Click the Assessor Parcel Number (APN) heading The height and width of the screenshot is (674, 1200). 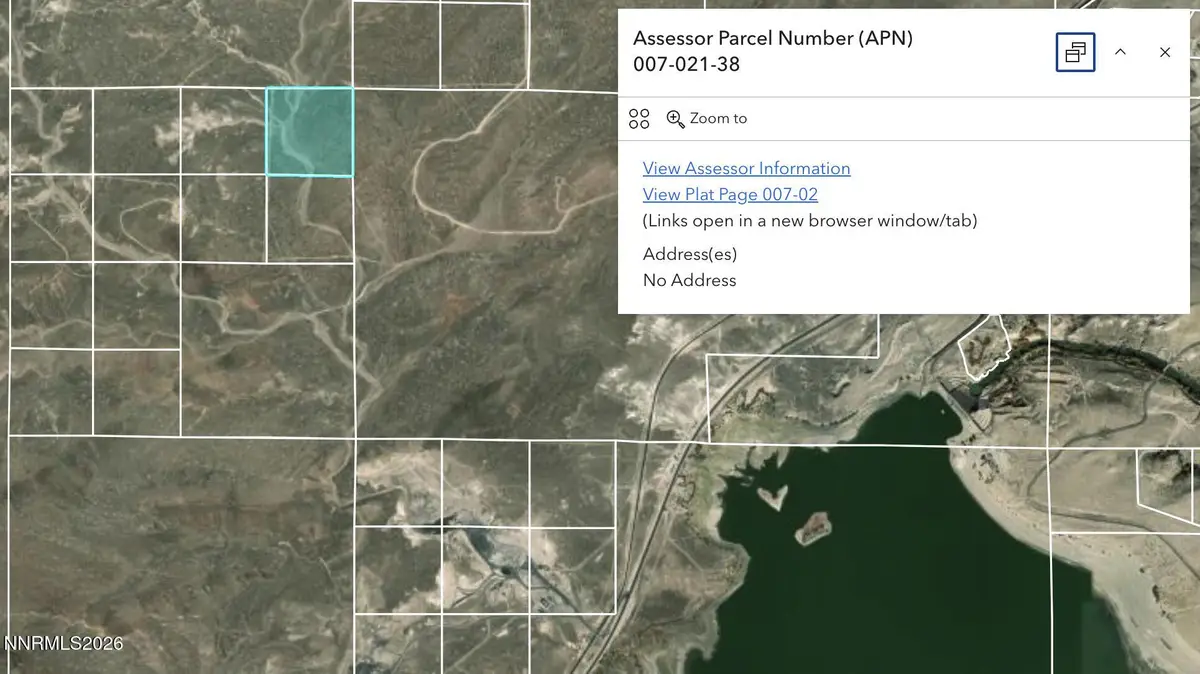click(773, 39)
